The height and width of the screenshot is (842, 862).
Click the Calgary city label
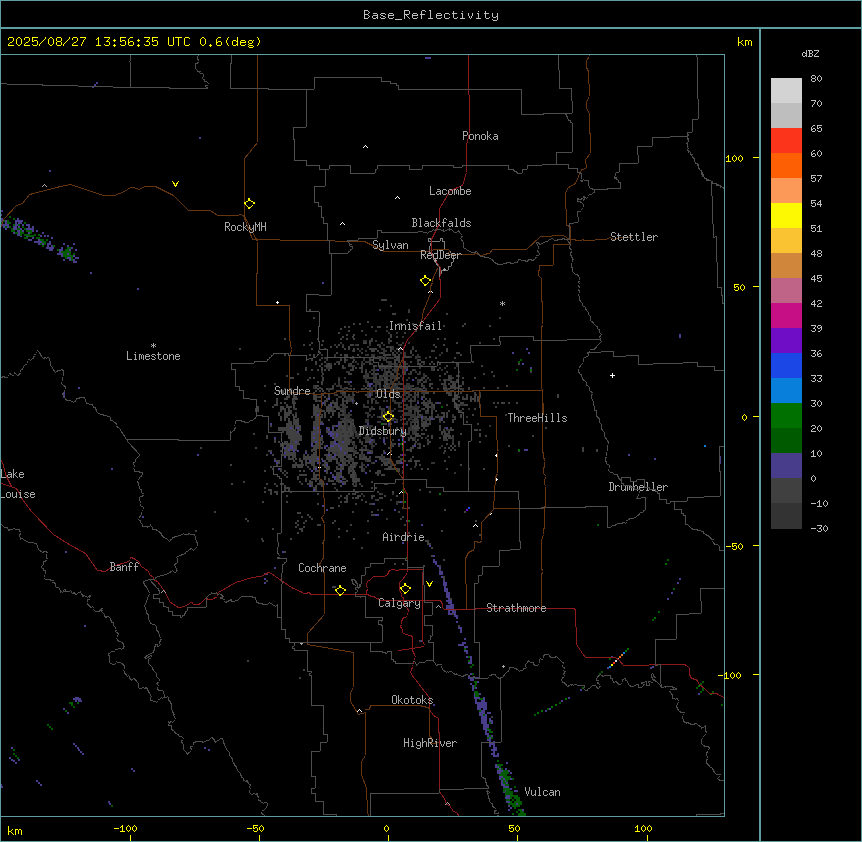[399, 603]
